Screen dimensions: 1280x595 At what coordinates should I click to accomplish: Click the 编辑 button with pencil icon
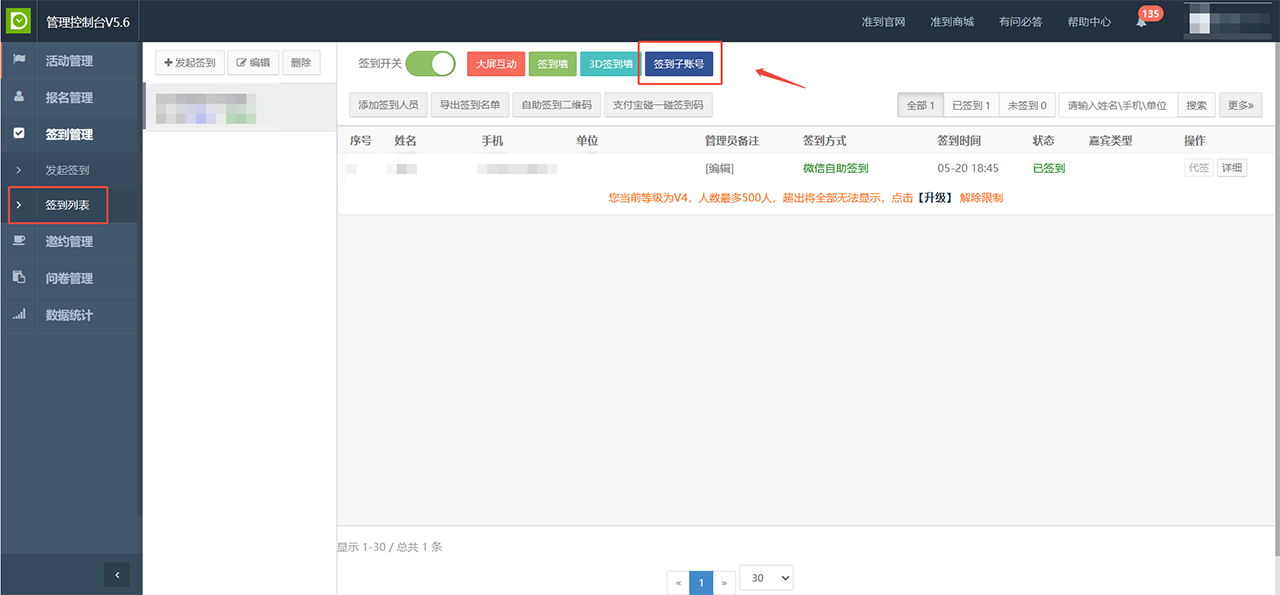tap(253, 63)
